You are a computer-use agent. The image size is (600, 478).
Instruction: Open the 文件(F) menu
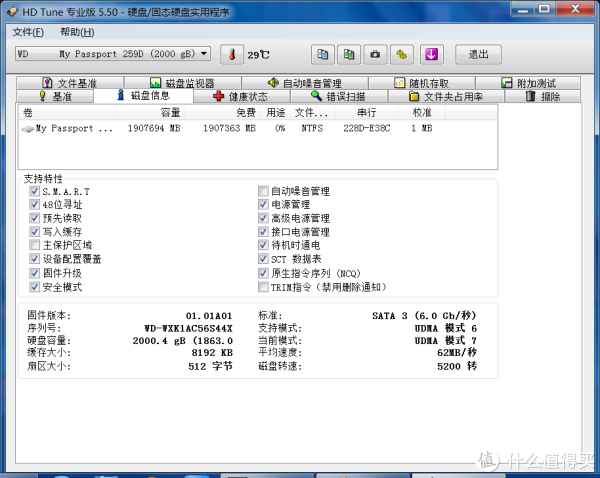pos(28,32)
